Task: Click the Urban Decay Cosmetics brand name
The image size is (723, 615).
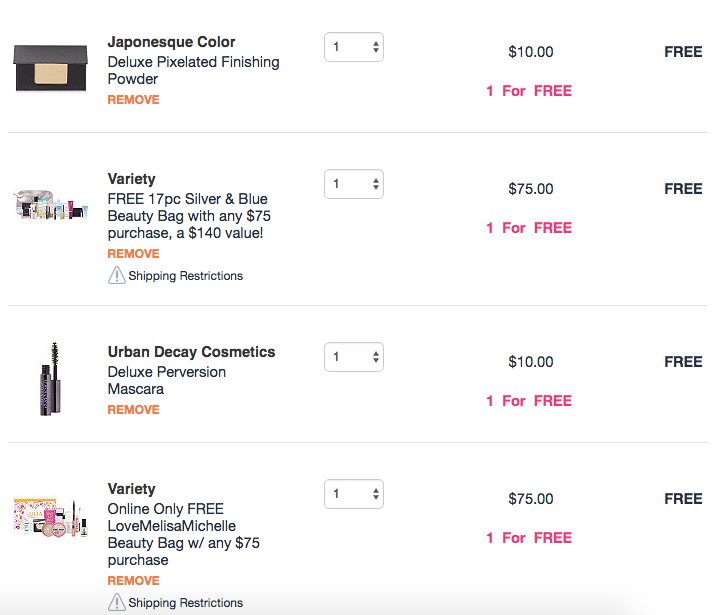Action: coord(191,352)
